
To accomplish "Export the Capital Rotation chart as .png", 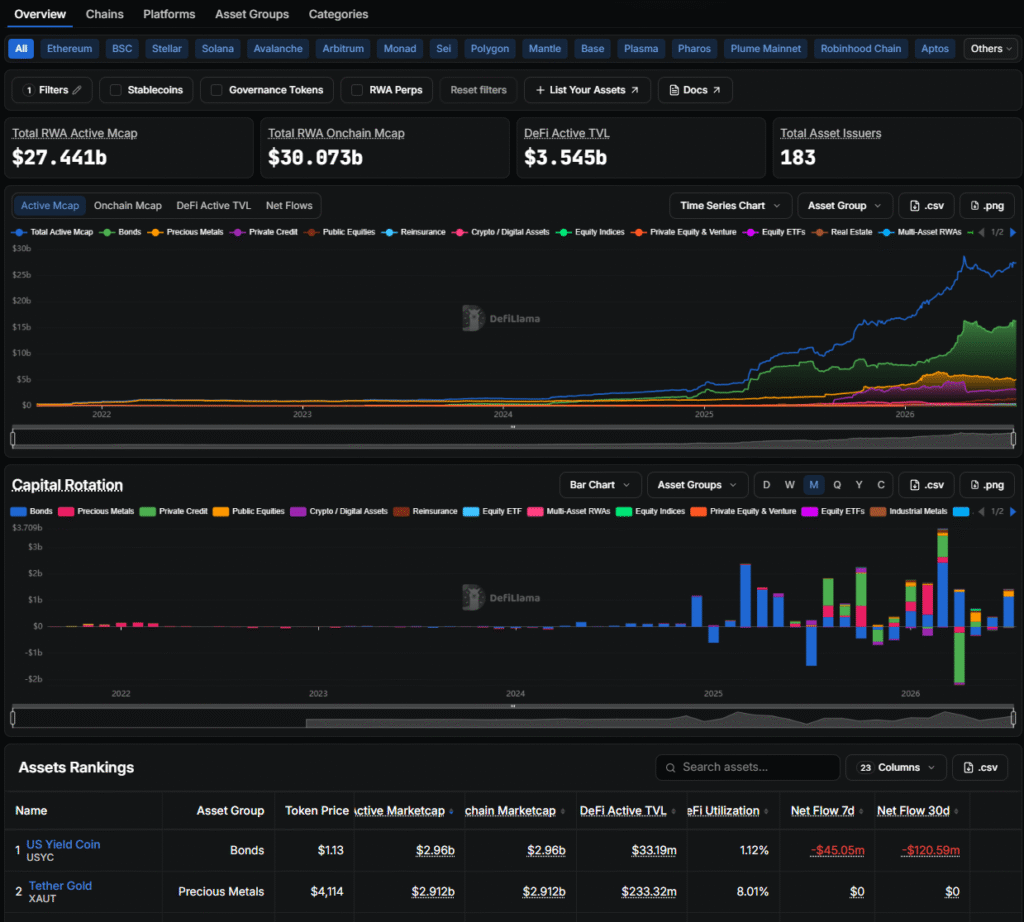I will [x=986, y=485].
